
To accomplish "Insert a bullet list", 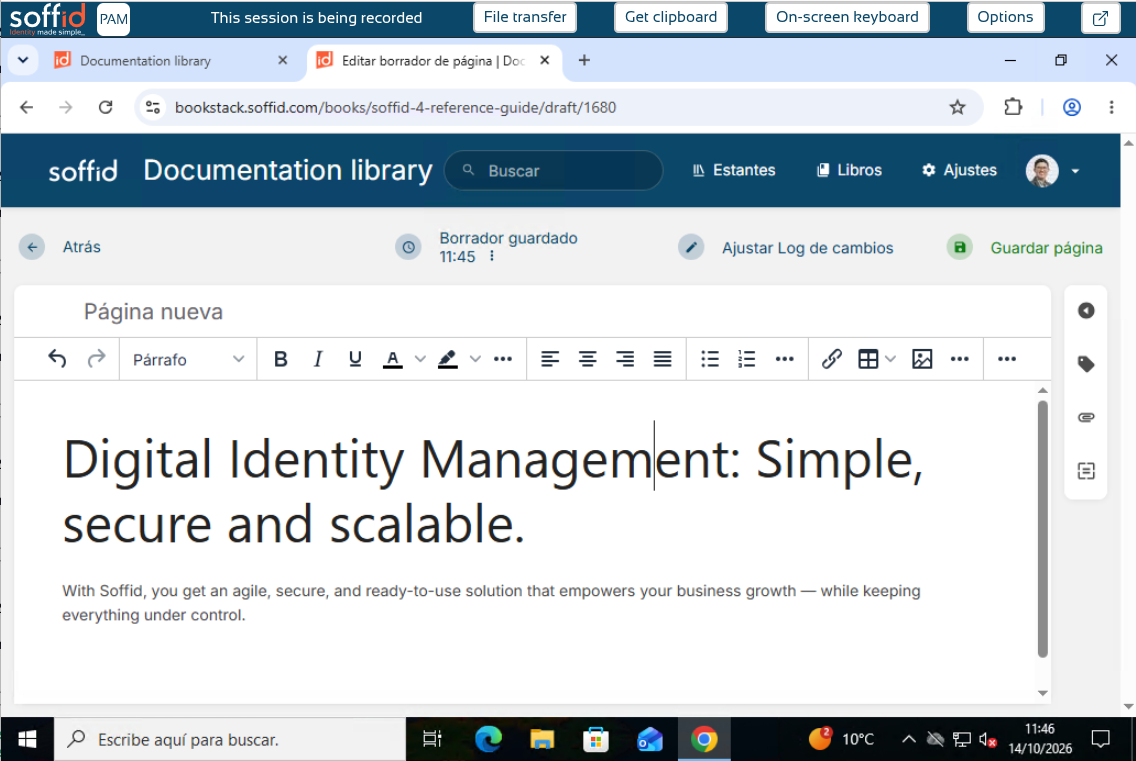I will click(710, 359).
